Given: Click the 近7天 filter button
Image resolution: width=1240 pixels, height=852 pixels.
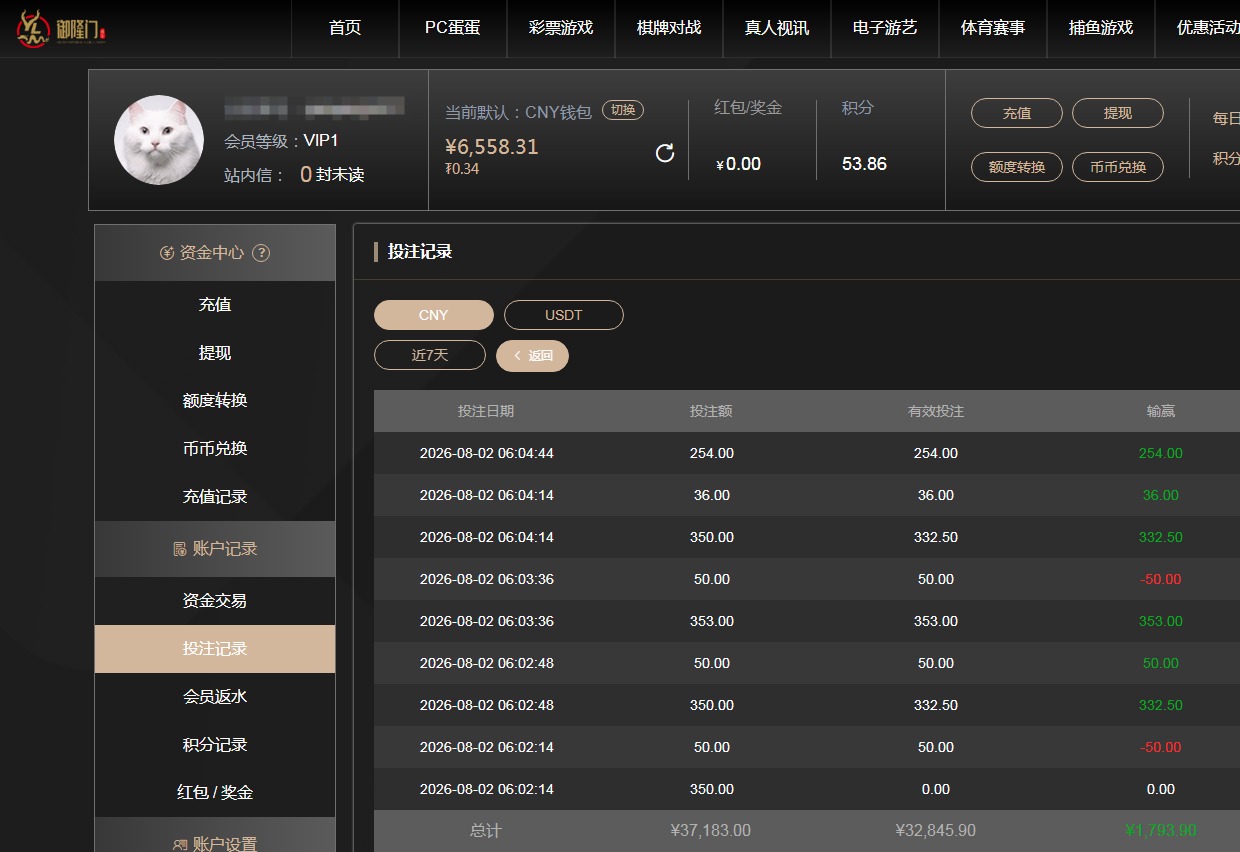Looking at the screenshot, I should click(430, 355).
